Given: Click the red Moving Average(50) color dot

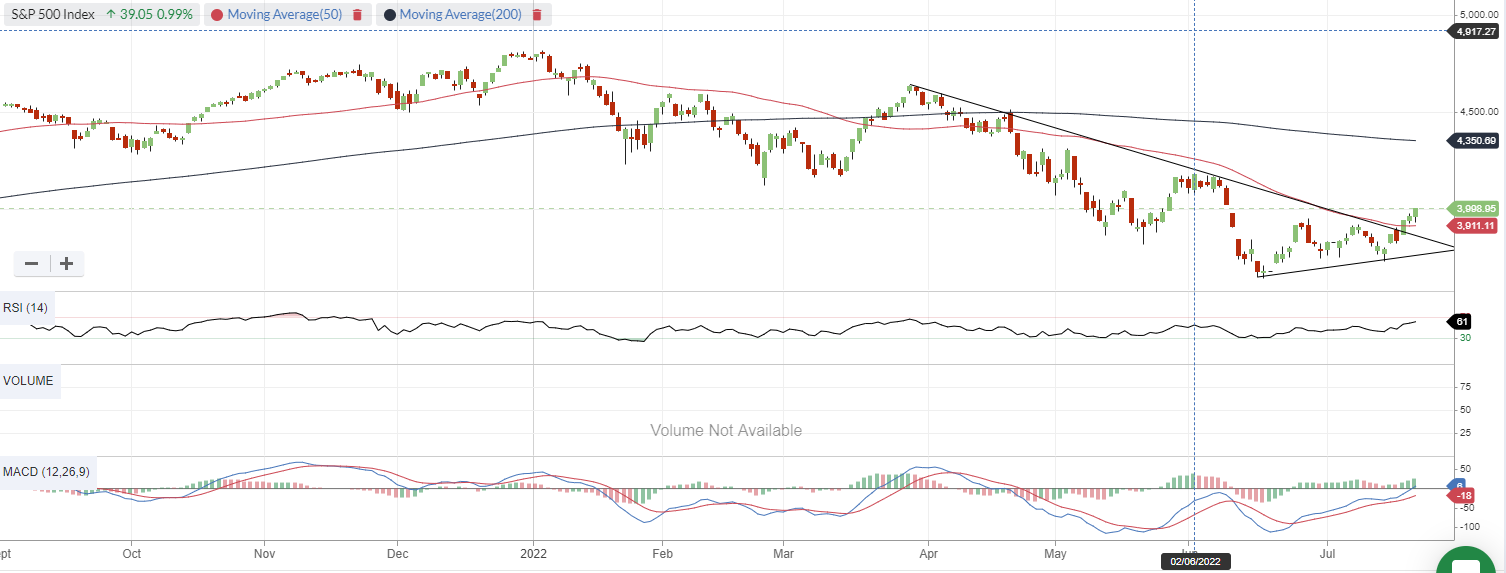Looking at the screenshot, I should tap(216, 15).
